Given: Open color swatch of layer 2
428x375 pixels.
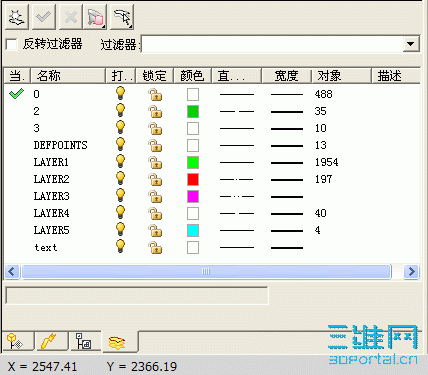Looking at the screenshot, I should point(193,111).
